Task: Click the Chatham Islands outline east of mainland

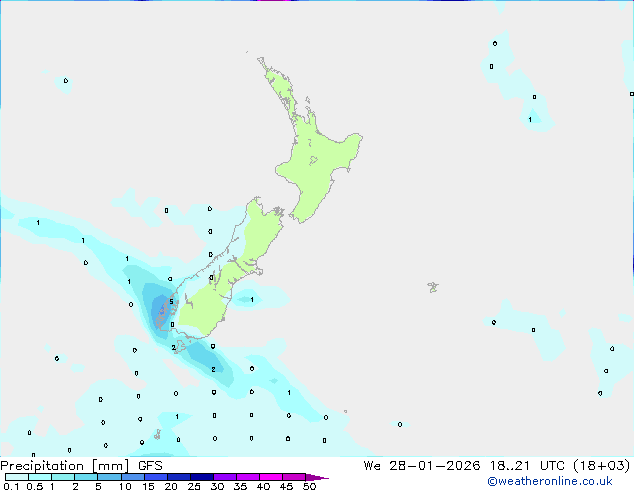Action: pos(433,287)
